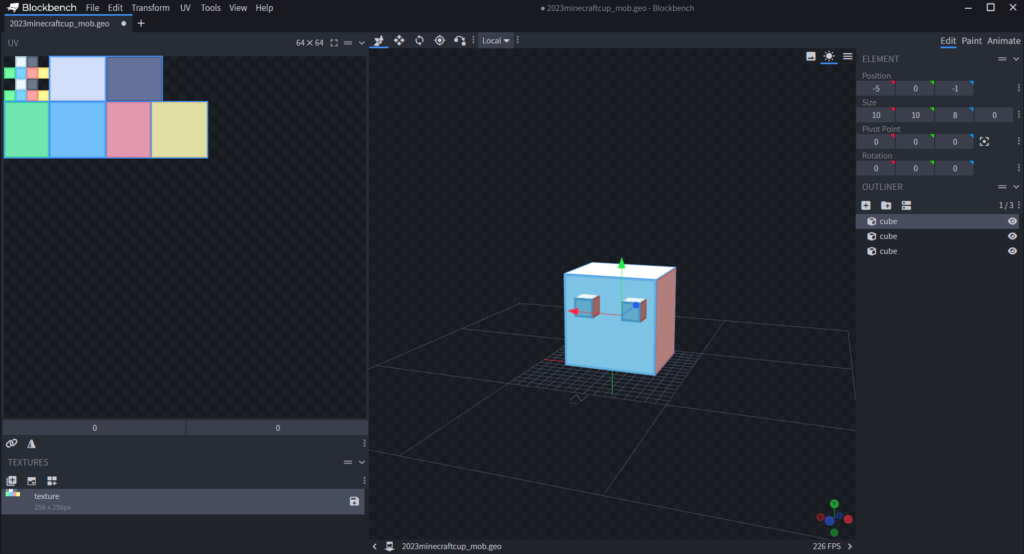Open the Transform menu
The height and width of the screenshot is (554, 1024).
(x=150, y=8)
